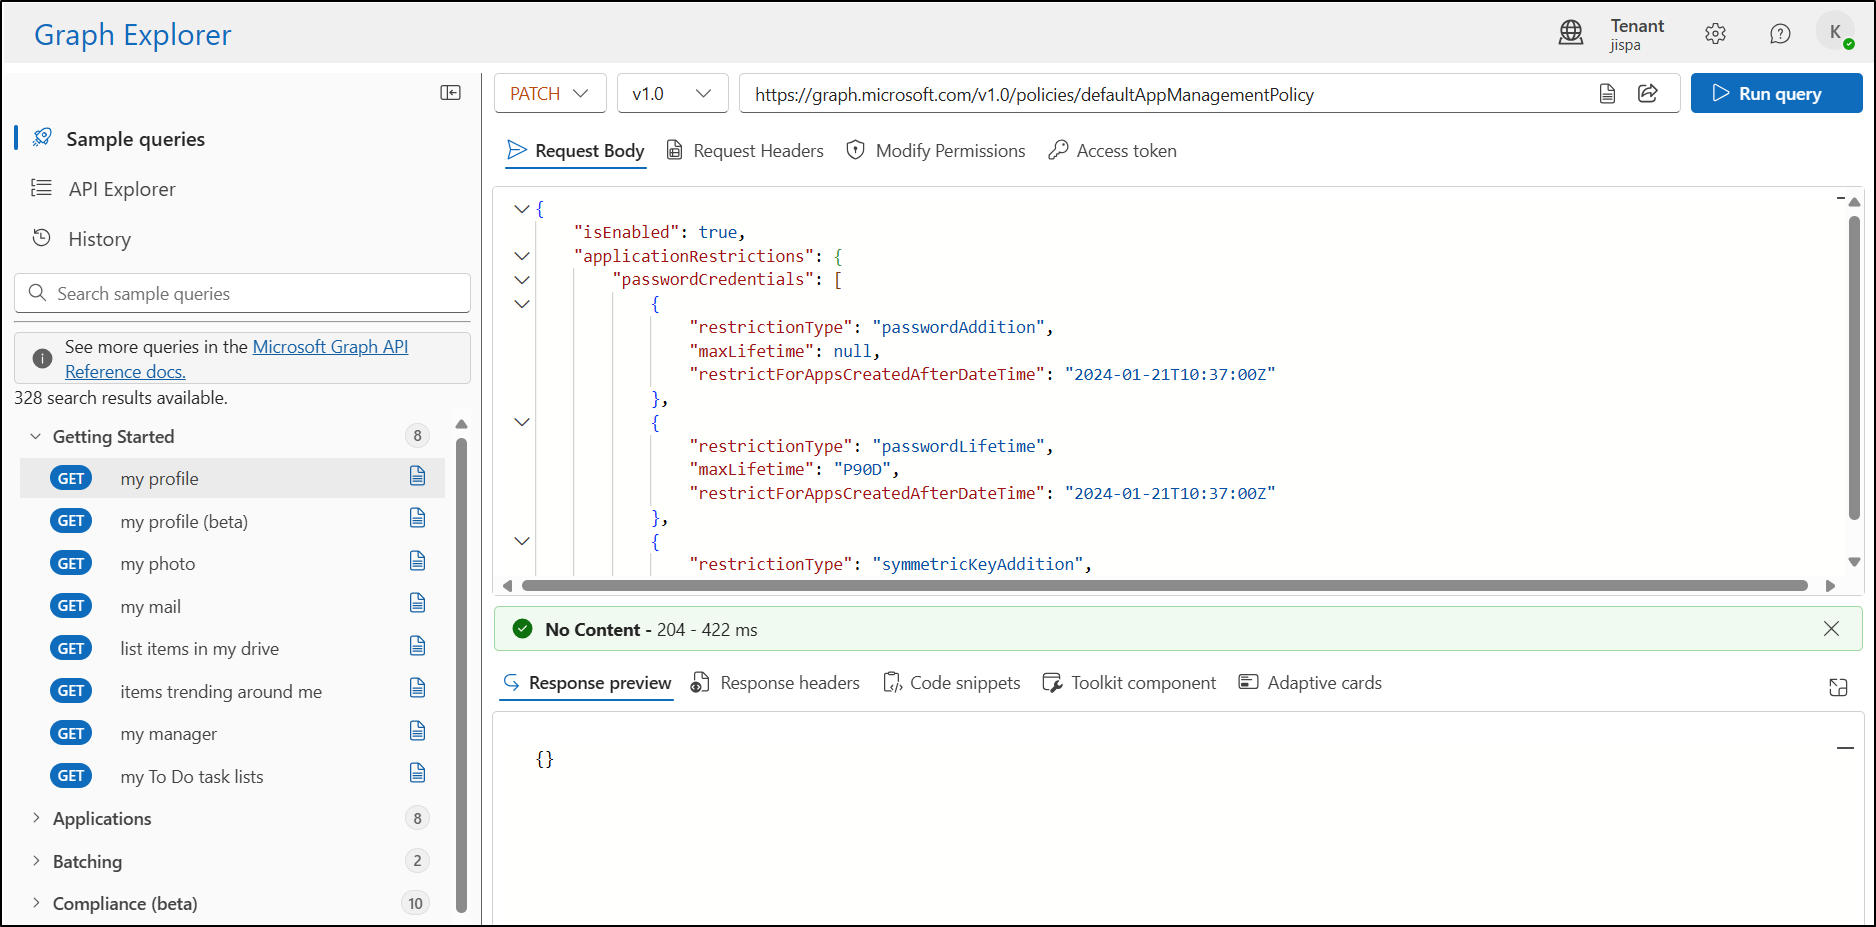Click the tenant region globe icon

[1571, 33]
